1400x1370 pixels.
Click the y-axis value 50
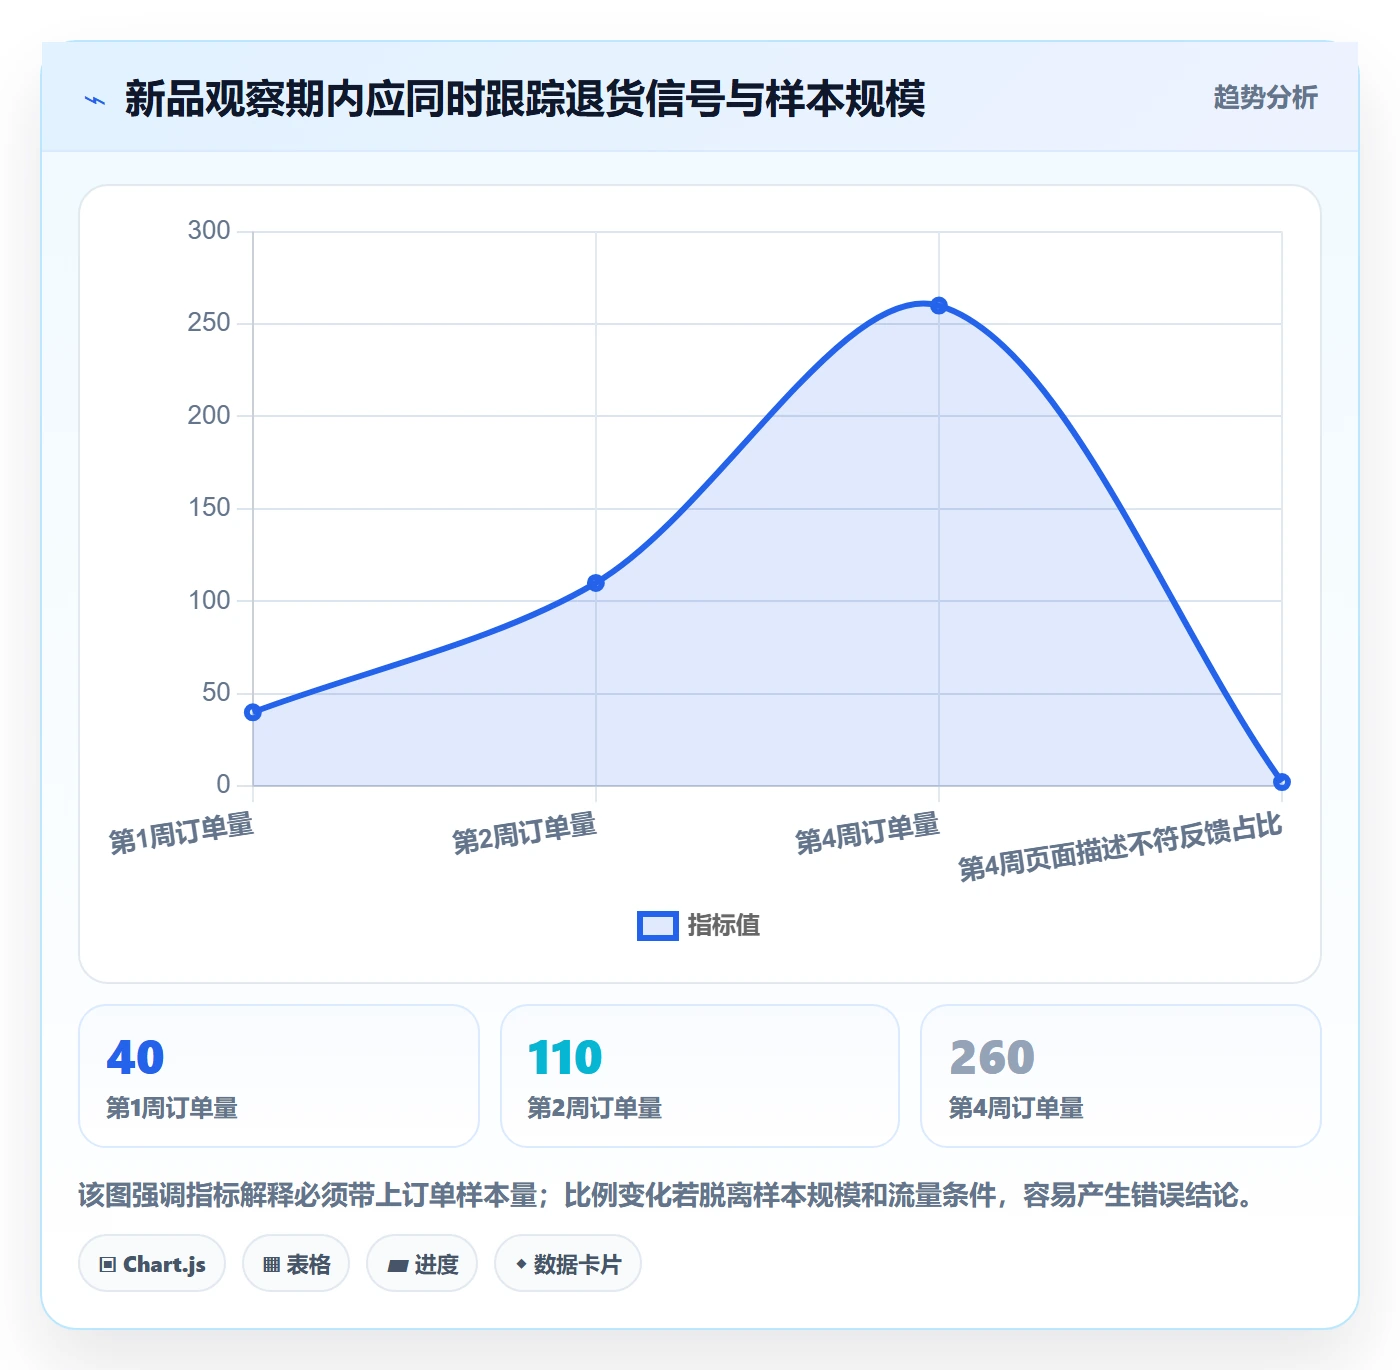tap(216, 693)
